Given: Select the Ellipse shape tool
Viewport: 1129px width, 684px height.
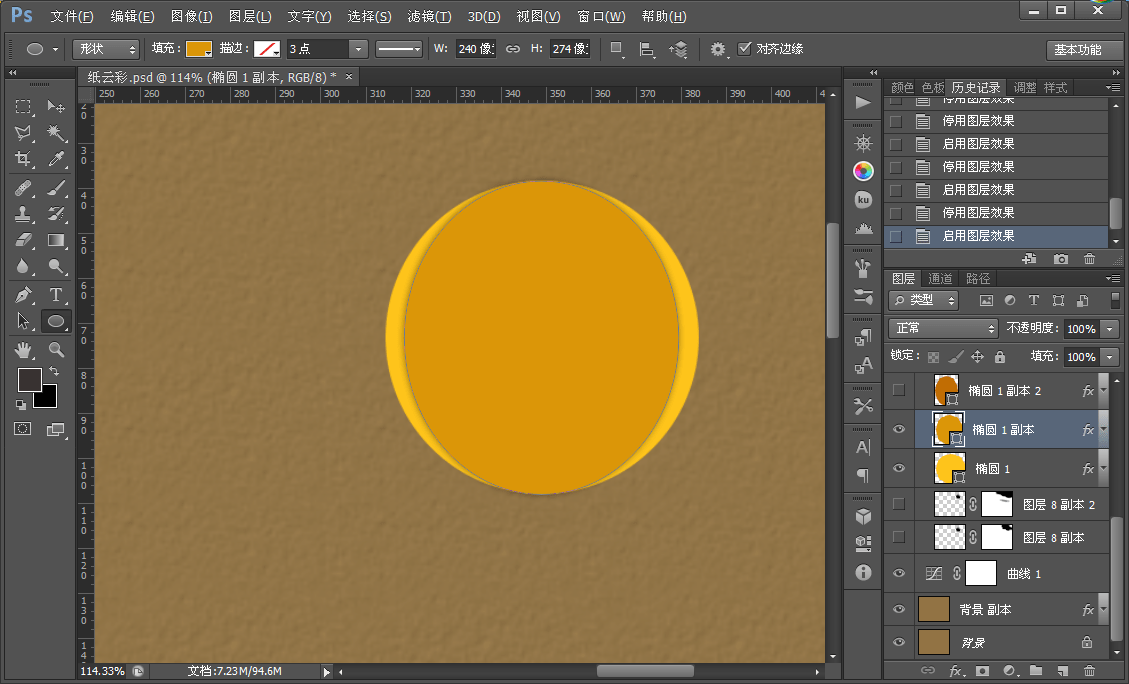Looking at the screenshot, I should click(x=56, y=321).
